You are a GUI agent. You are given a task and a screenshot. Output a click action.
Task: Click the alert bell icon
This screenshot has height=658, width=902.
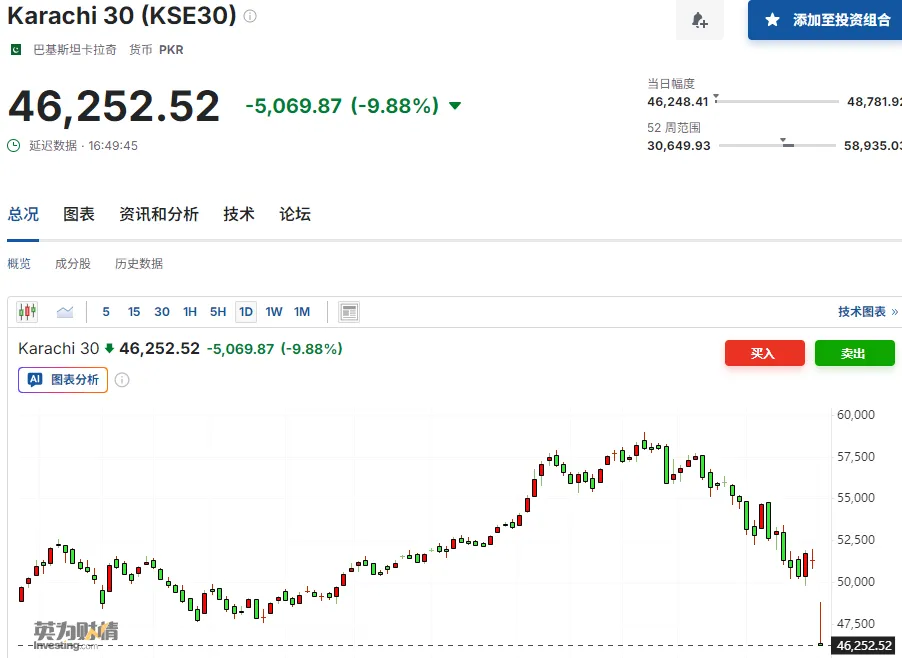pyautogui.click(x=699, y=20)
